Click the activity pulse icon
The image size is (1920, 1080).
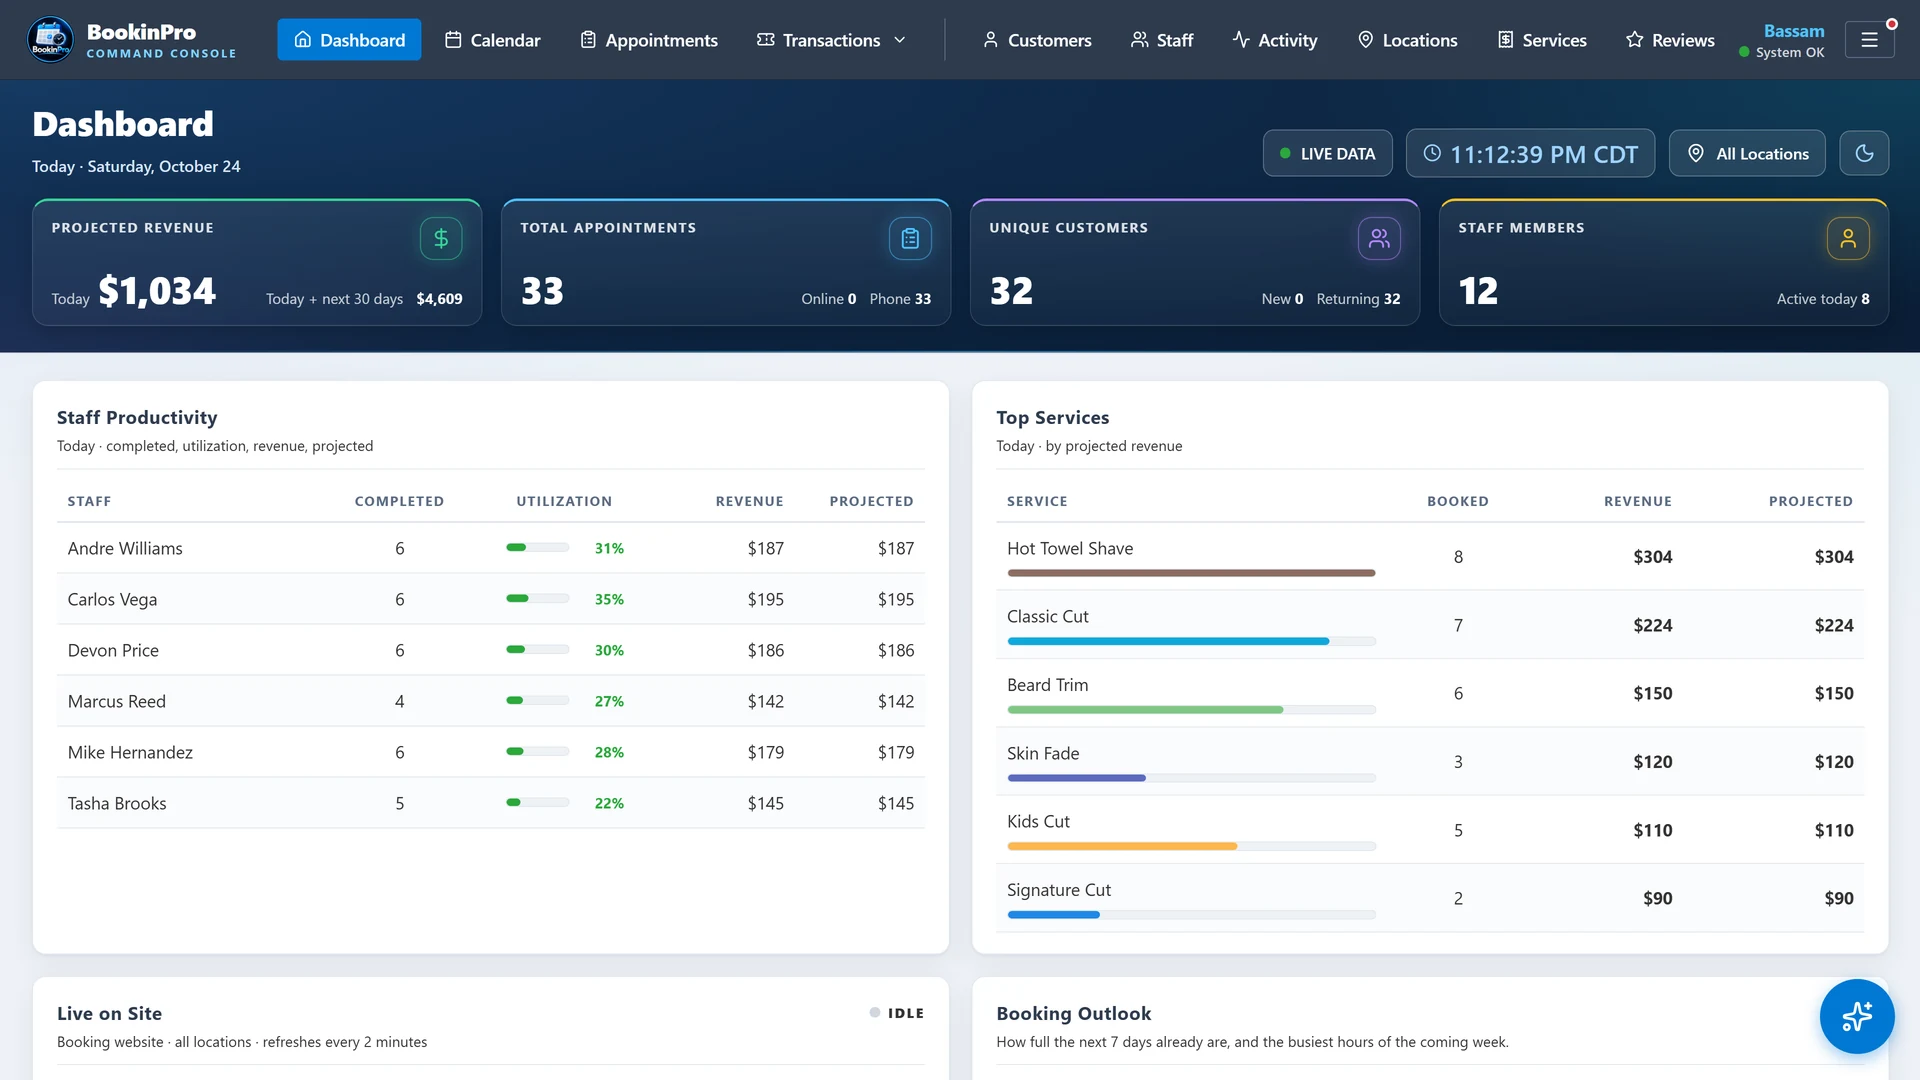click(1241, 40)
